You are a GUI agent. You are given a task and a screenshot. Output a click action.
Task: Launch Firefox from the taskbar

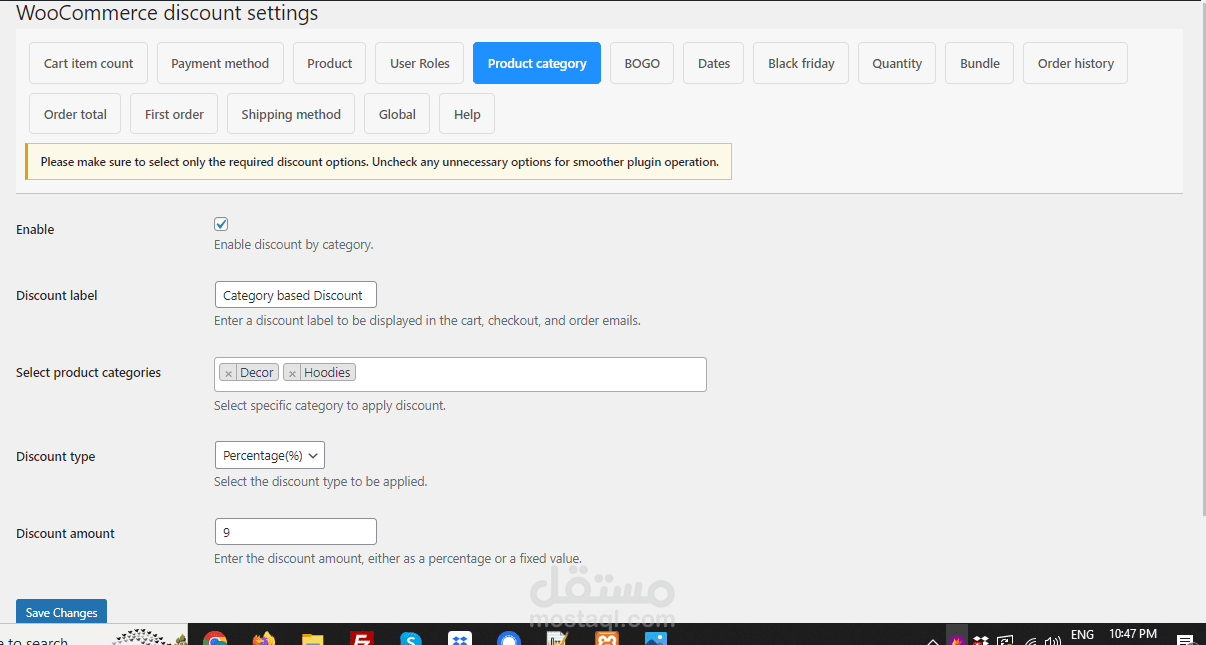[263, 639]
